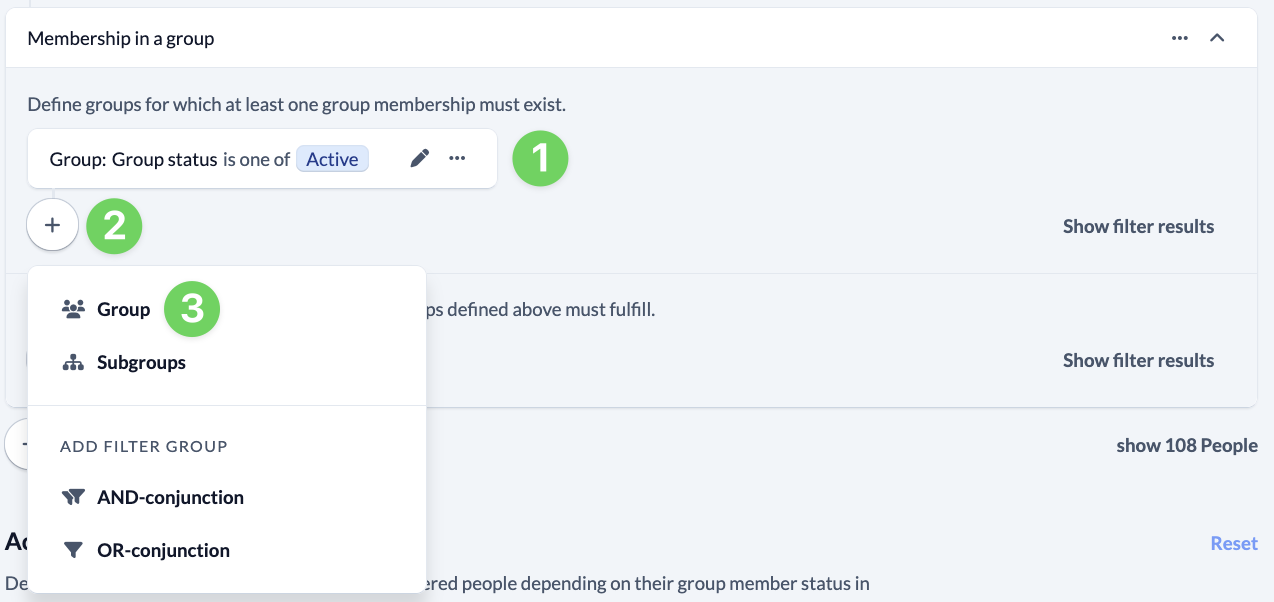The image size is (1274, 602).
Task: Edit the Group status filter with pencil icon
Action: 420,159
